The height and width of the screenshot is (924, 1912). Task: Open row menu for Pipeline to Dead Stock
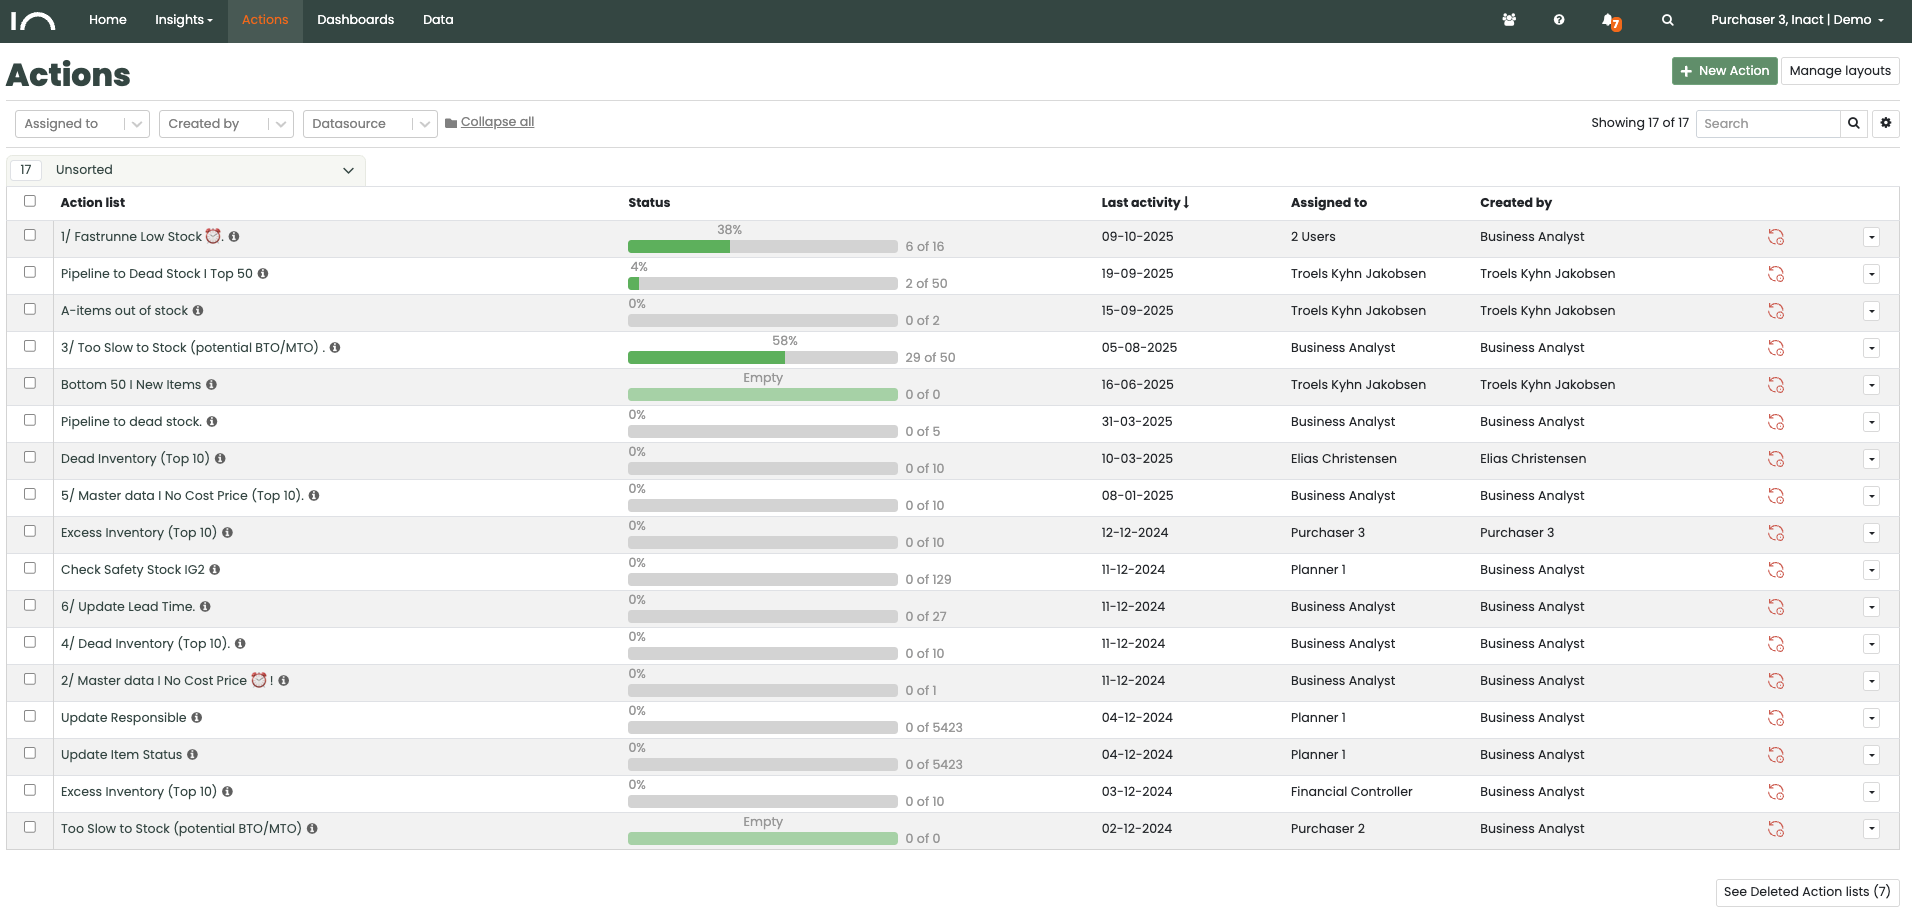point(1871,274)
